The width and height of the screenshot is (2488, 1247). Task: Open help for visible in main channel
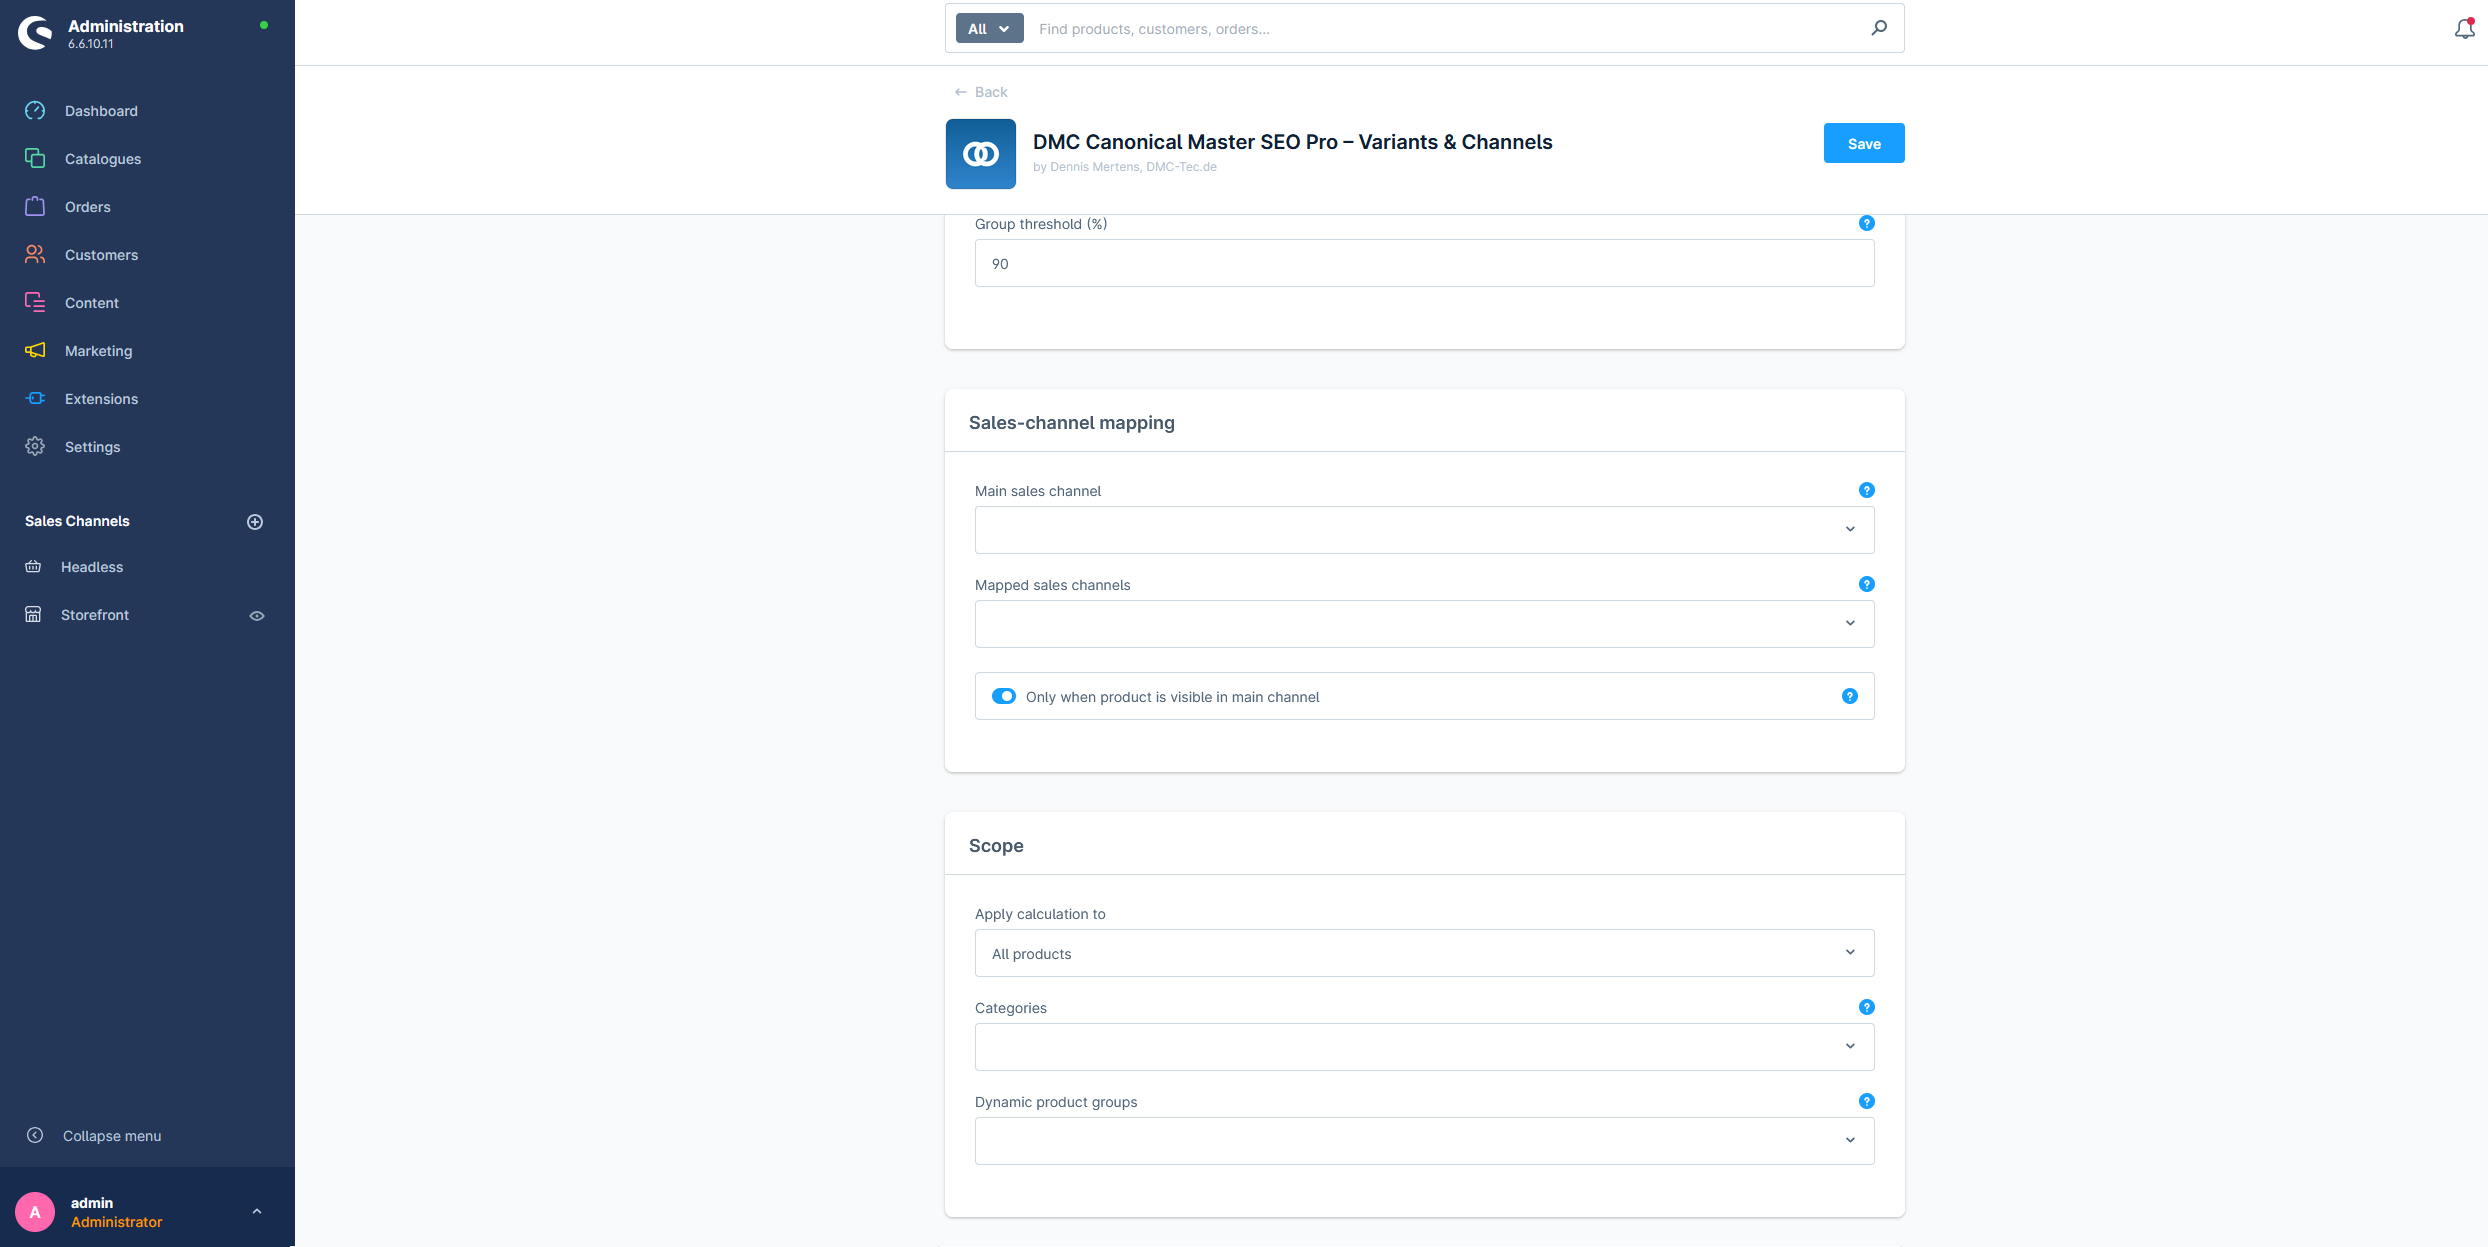point(1850,696)
